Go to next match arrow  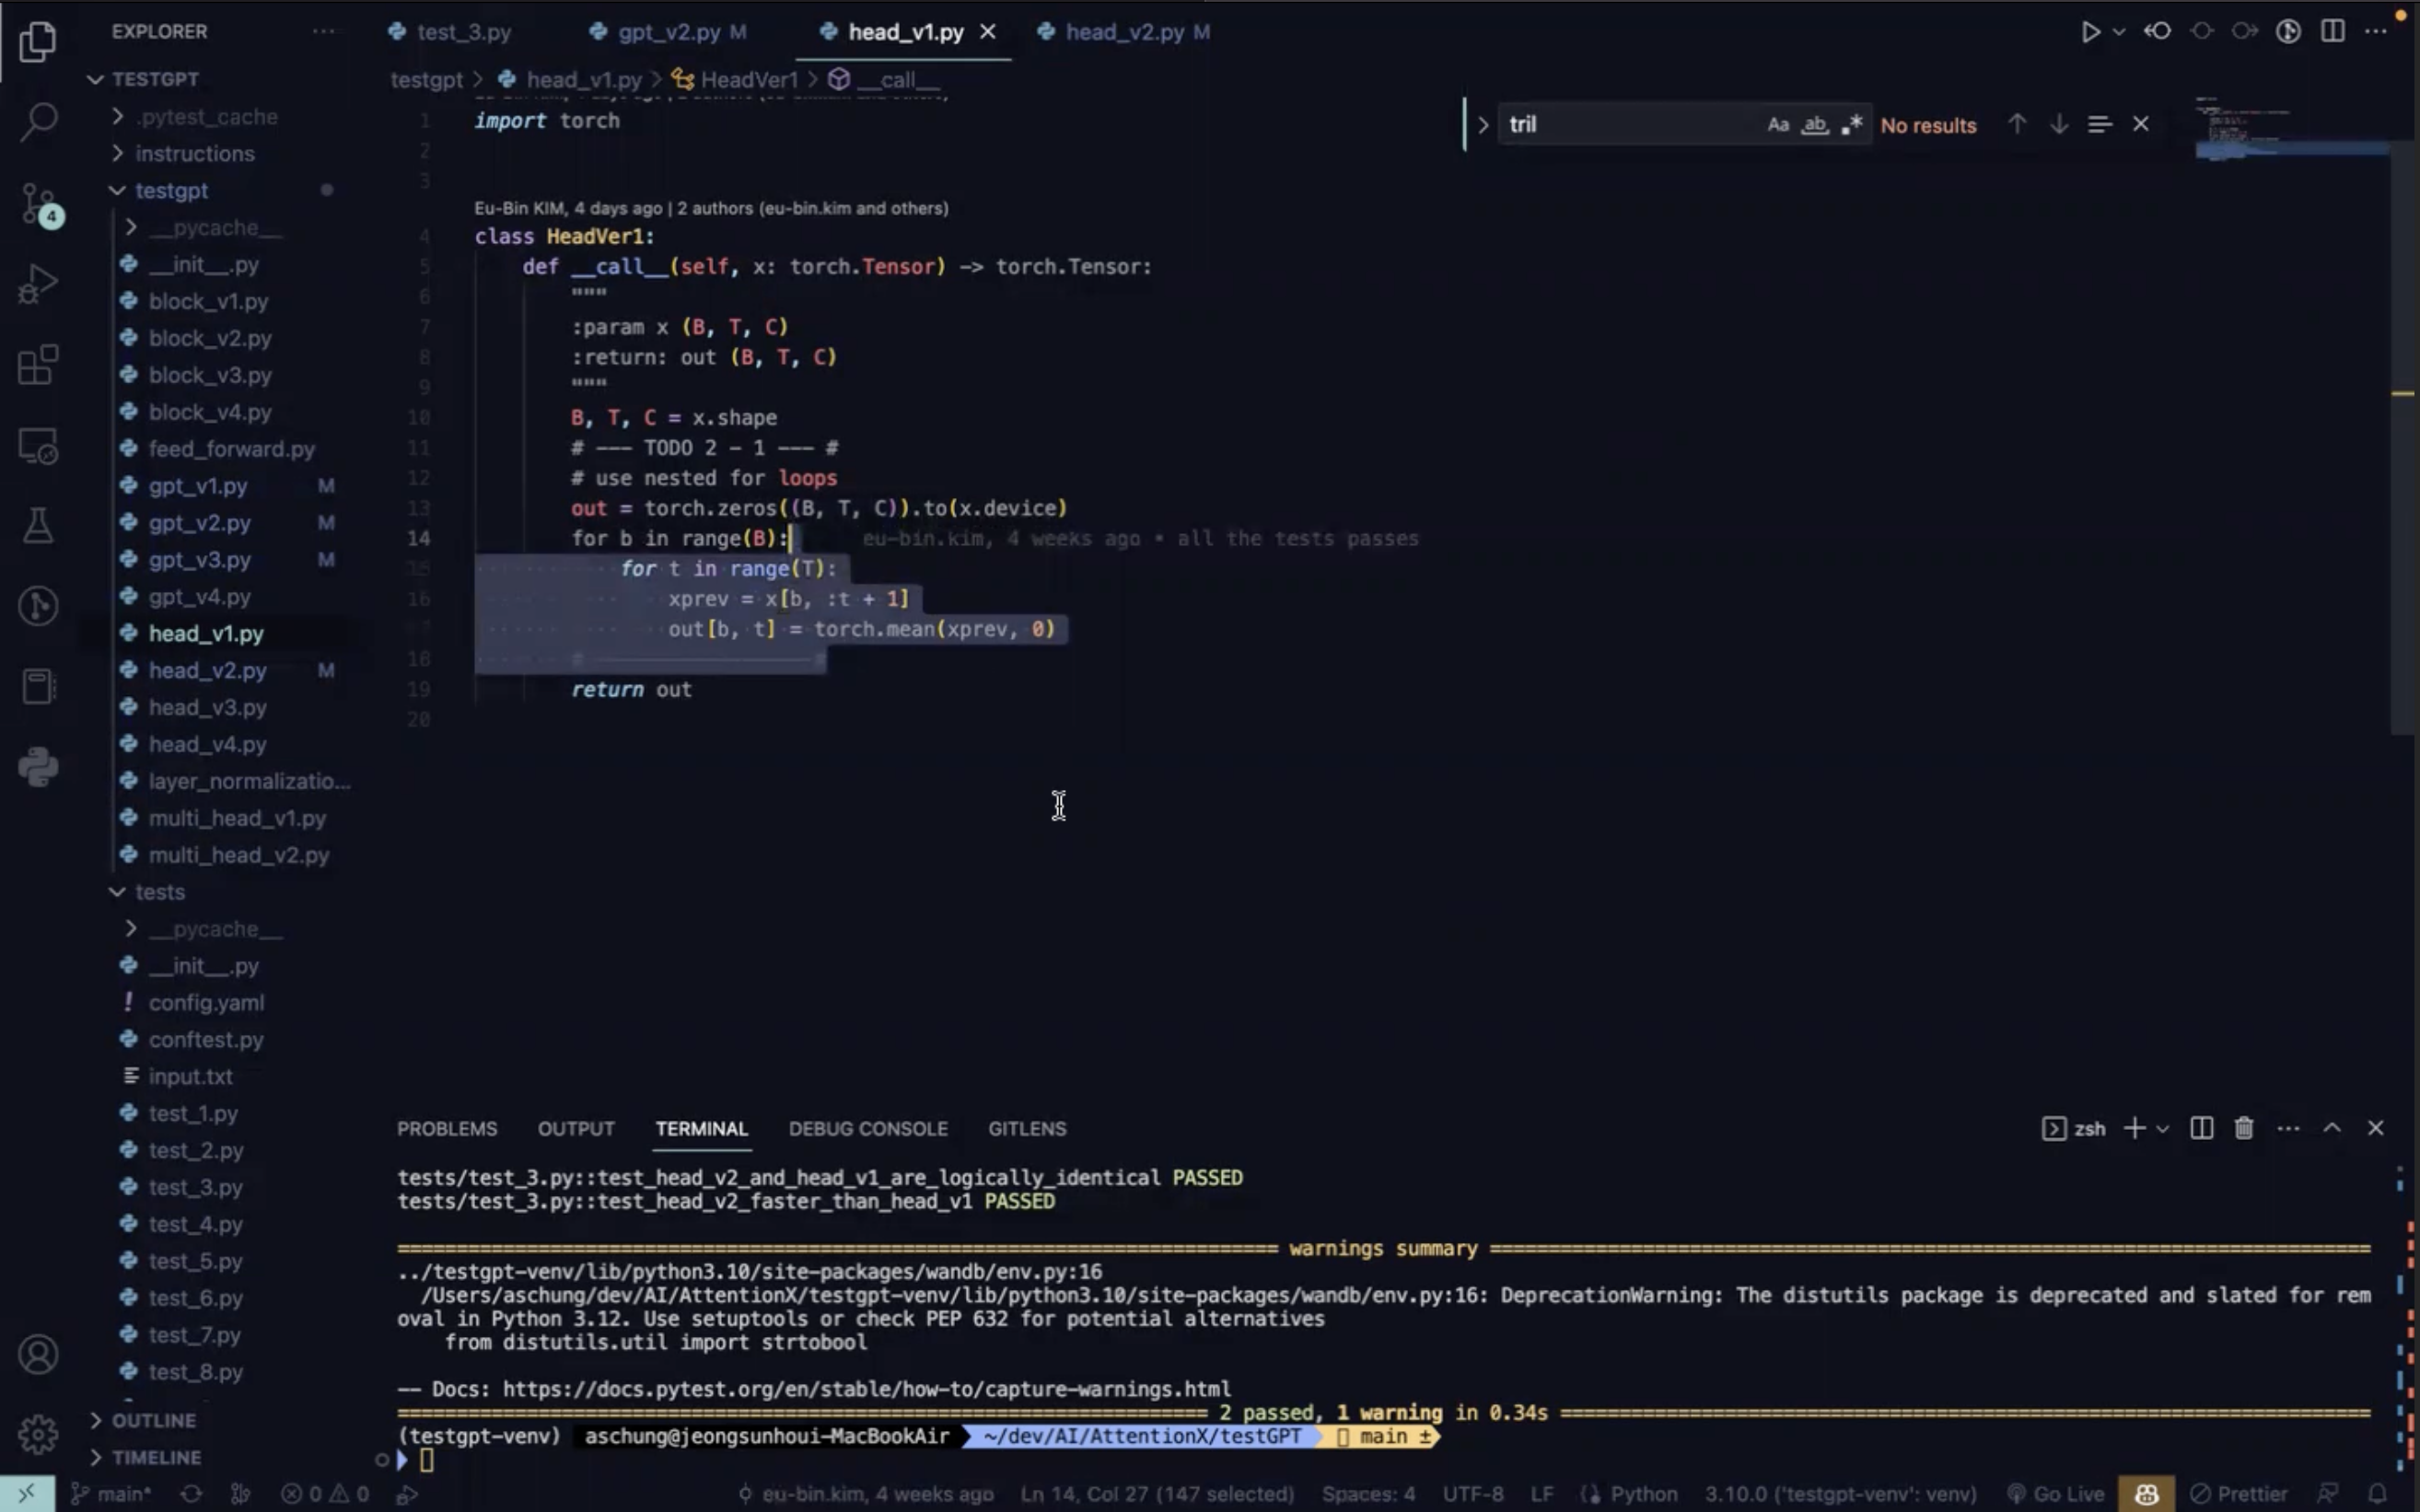click(2058, 125)
